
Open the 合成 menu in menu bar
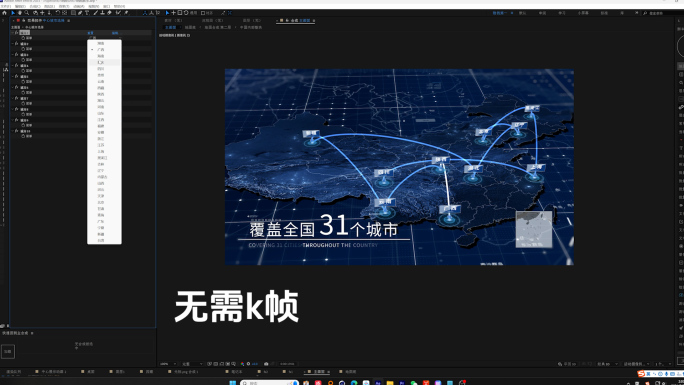coord(35,6)
